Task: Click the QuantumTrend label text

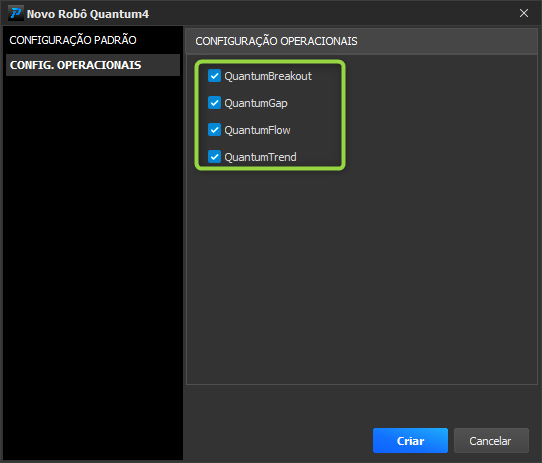Action: (x=260, y=157)
